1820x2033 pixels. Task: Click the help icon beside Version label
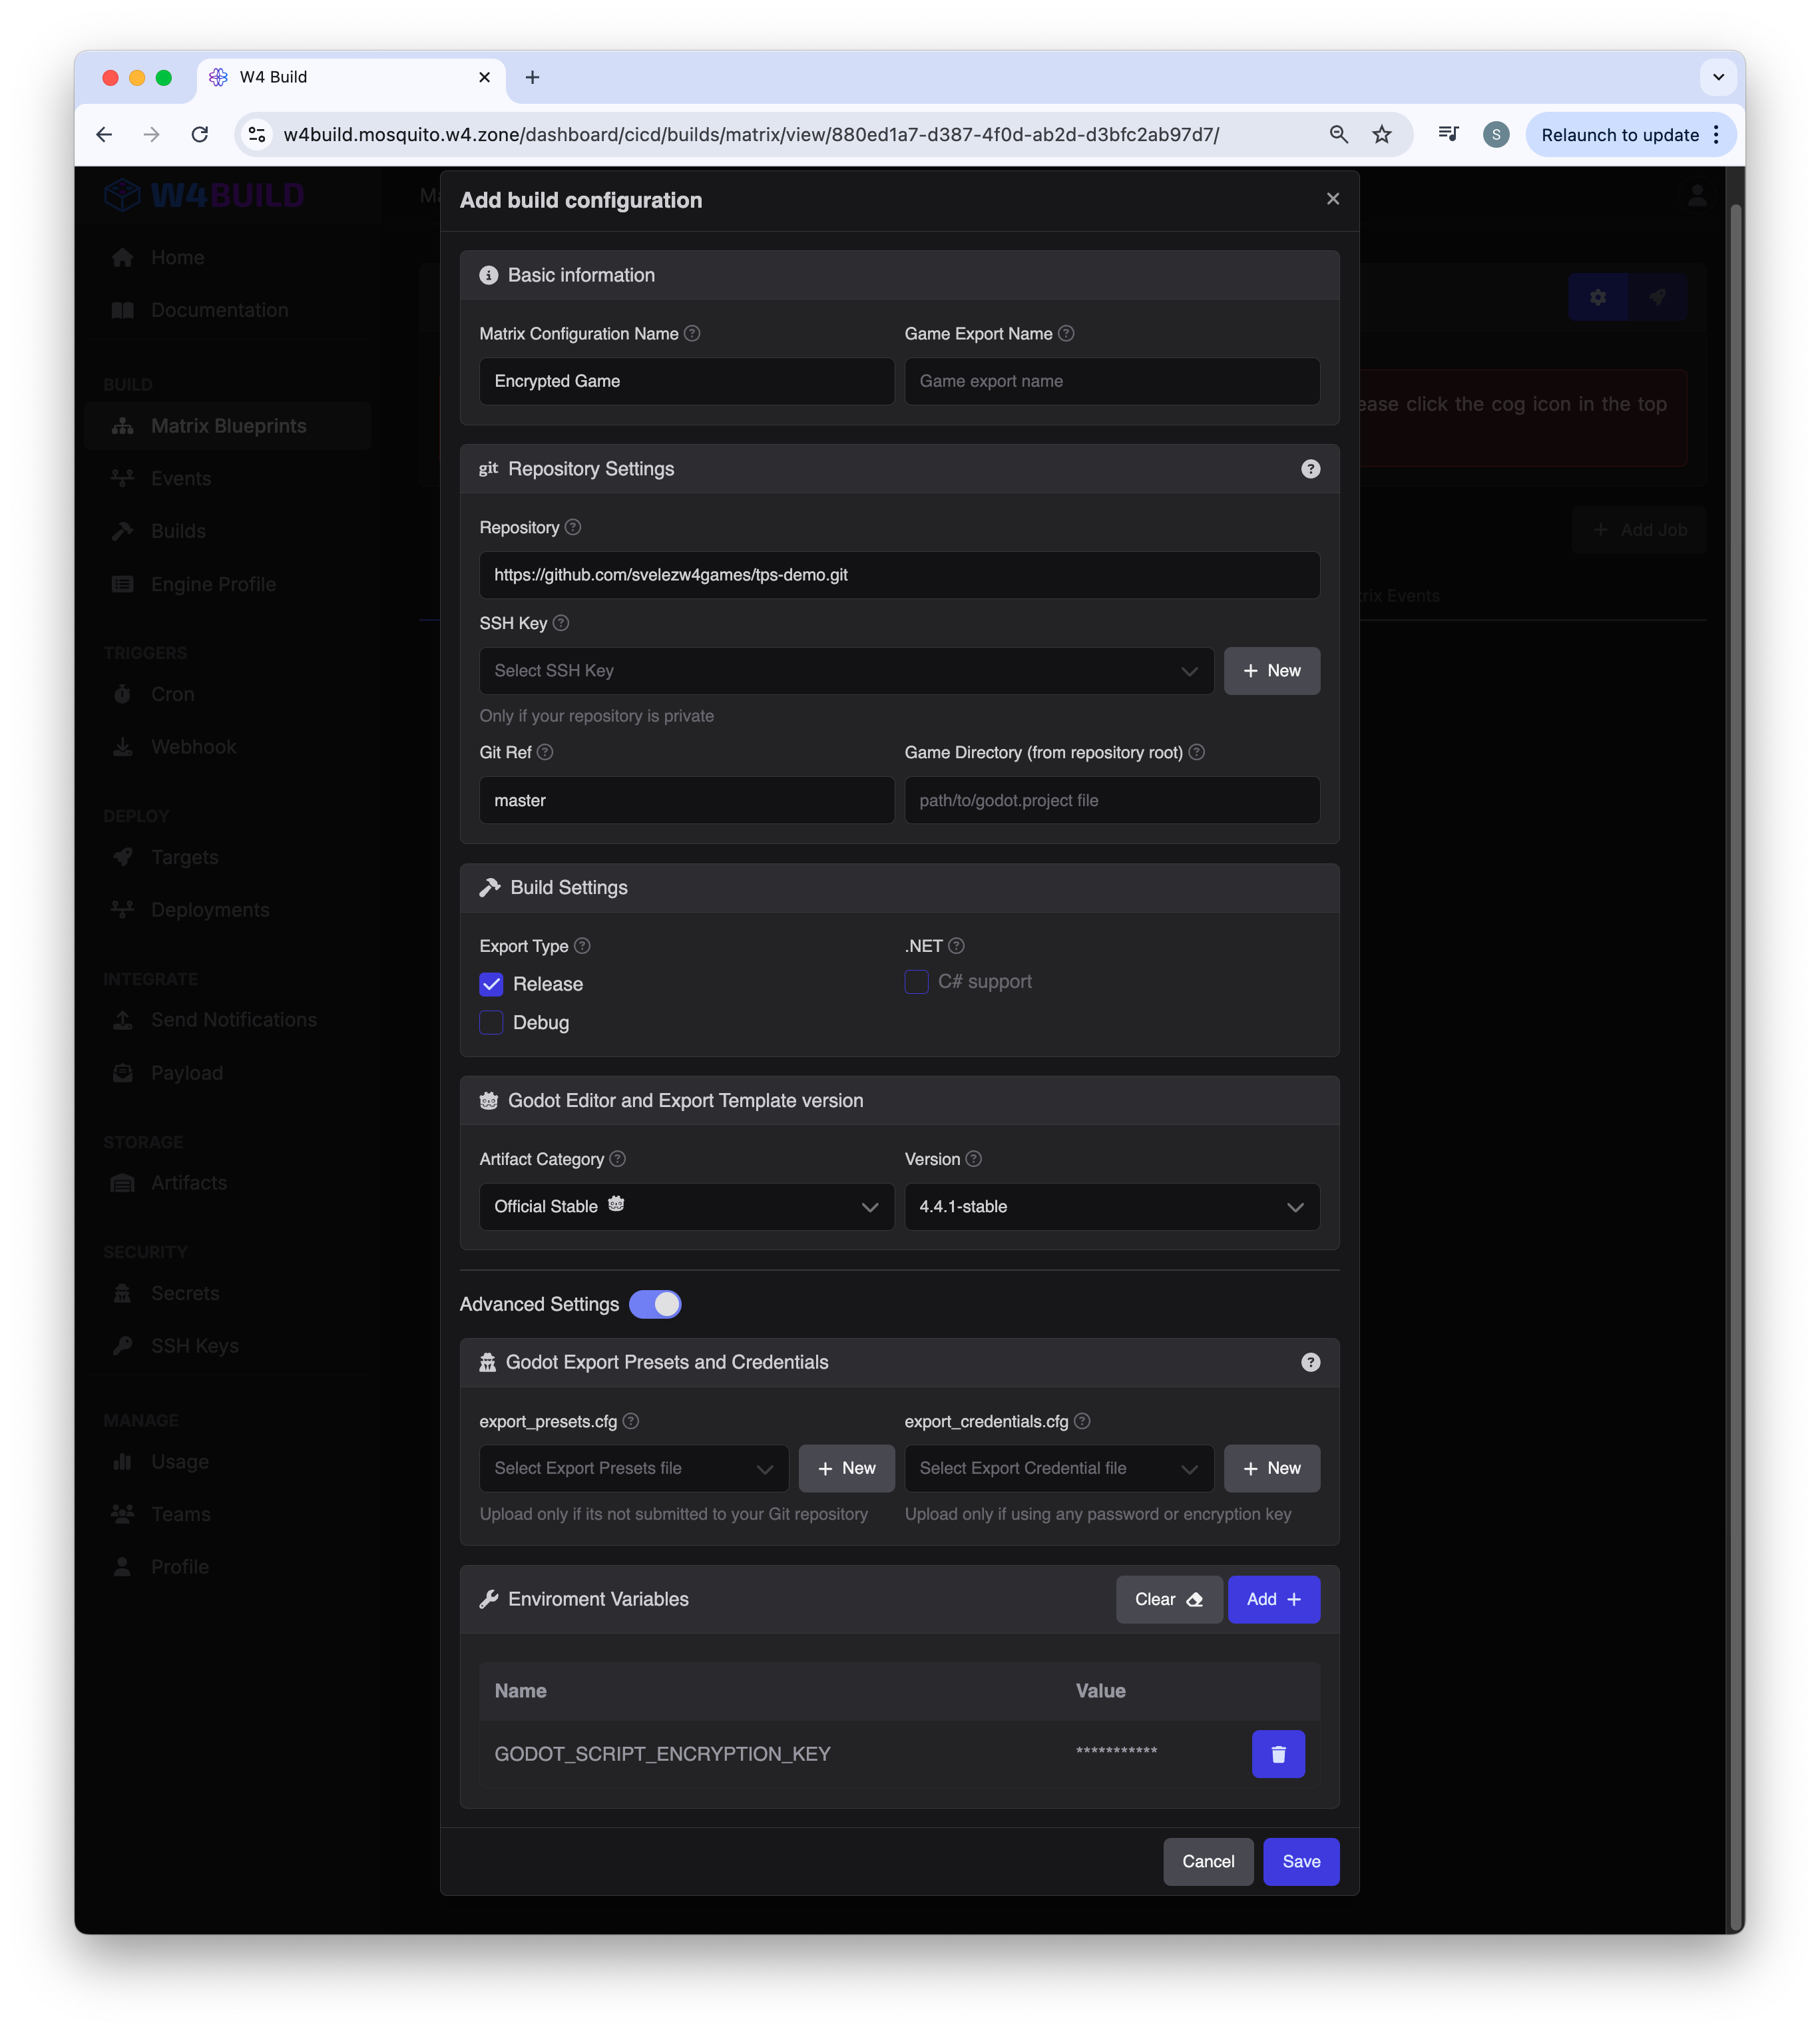974,1159
